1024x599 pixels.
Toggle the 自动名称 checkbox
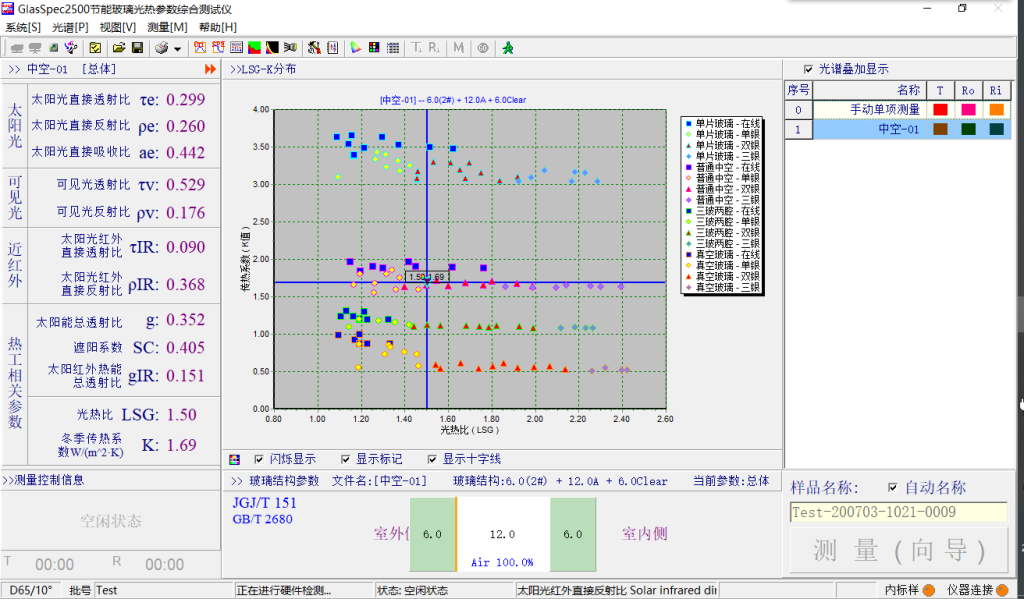pos(893,487)
